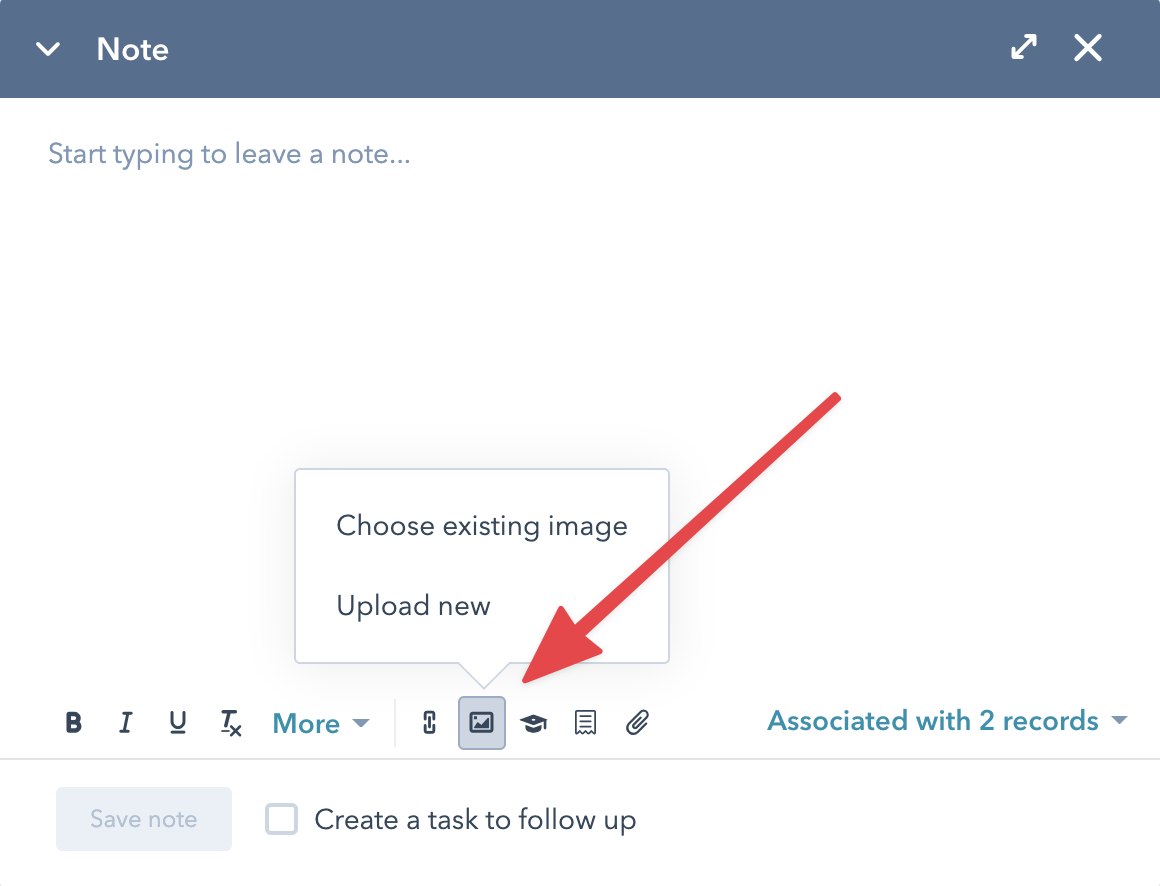Insert a knowledge base article

coord(534,722)
